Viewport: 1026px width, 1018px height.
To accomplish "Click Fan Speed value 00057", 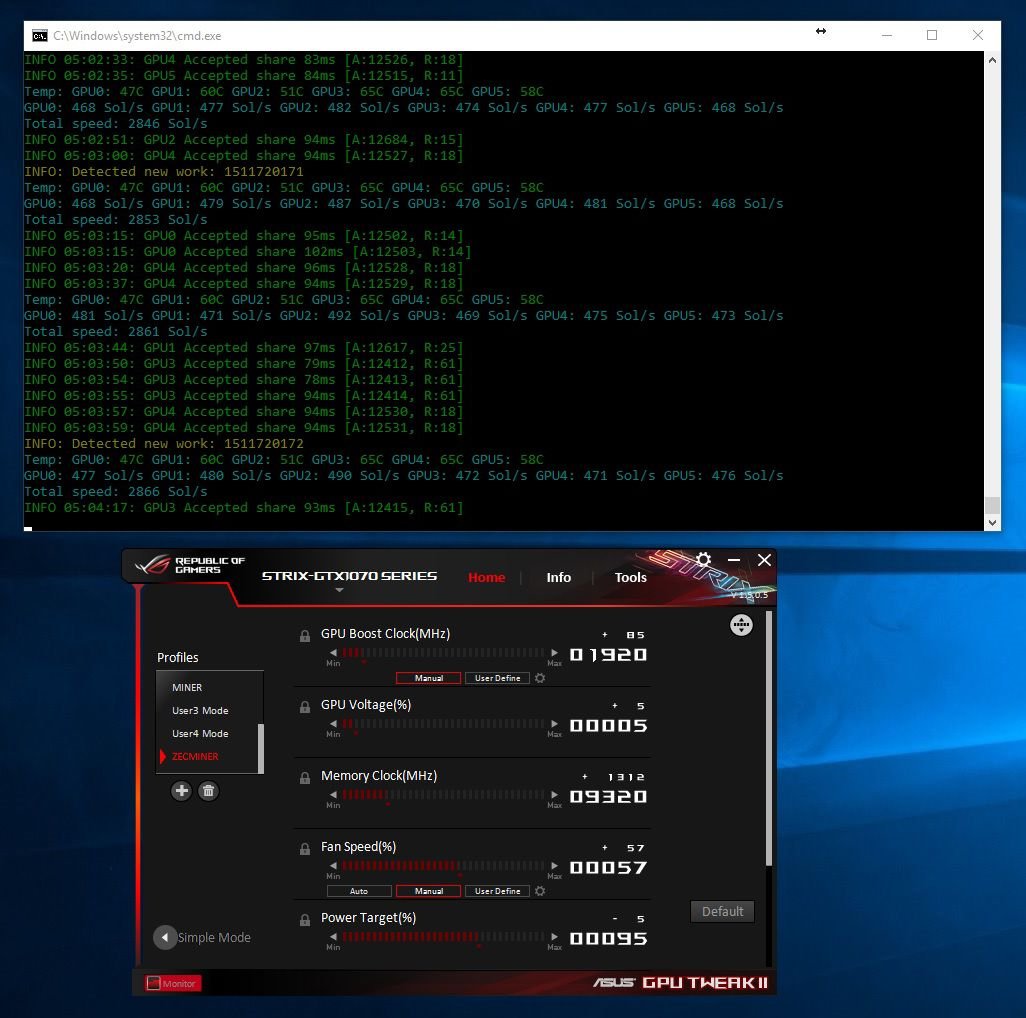I will [x=609, y=868].
